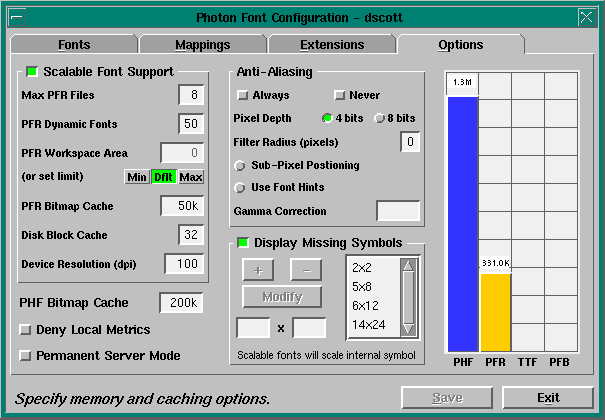Image resolution: width=605 pixels, height=420 pixels.
Task: Select 8 bits pixel depth
Action: (x=380, y=118)
